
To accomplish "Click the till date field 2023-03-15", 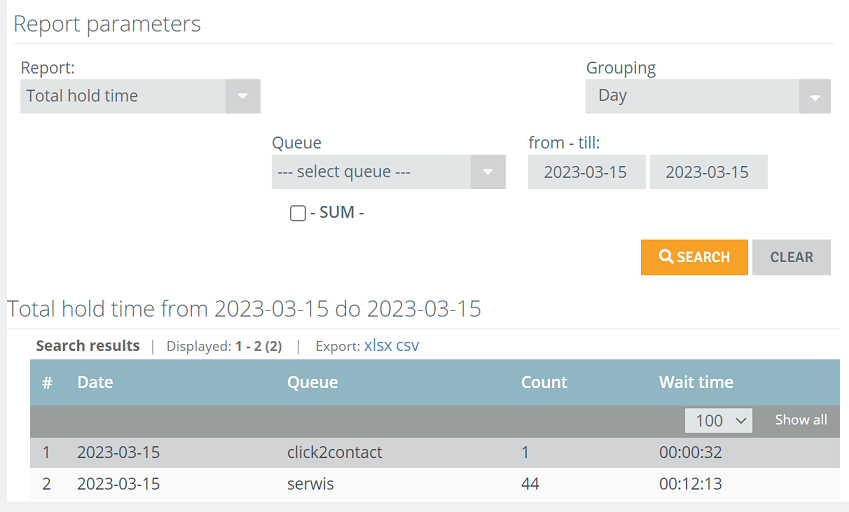I will coord(708,172).
